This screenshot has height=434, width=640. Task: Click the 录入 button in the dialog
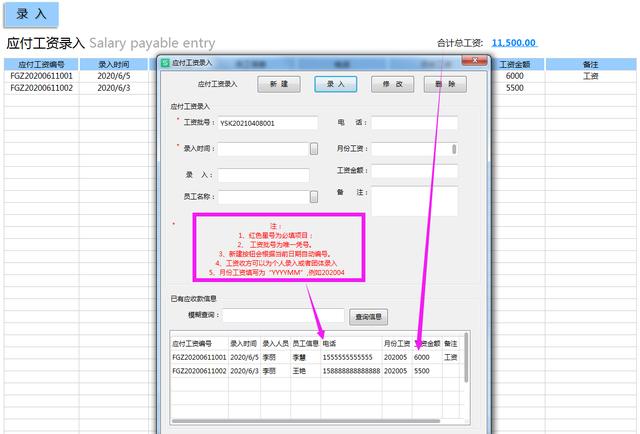tap(336, 84)
